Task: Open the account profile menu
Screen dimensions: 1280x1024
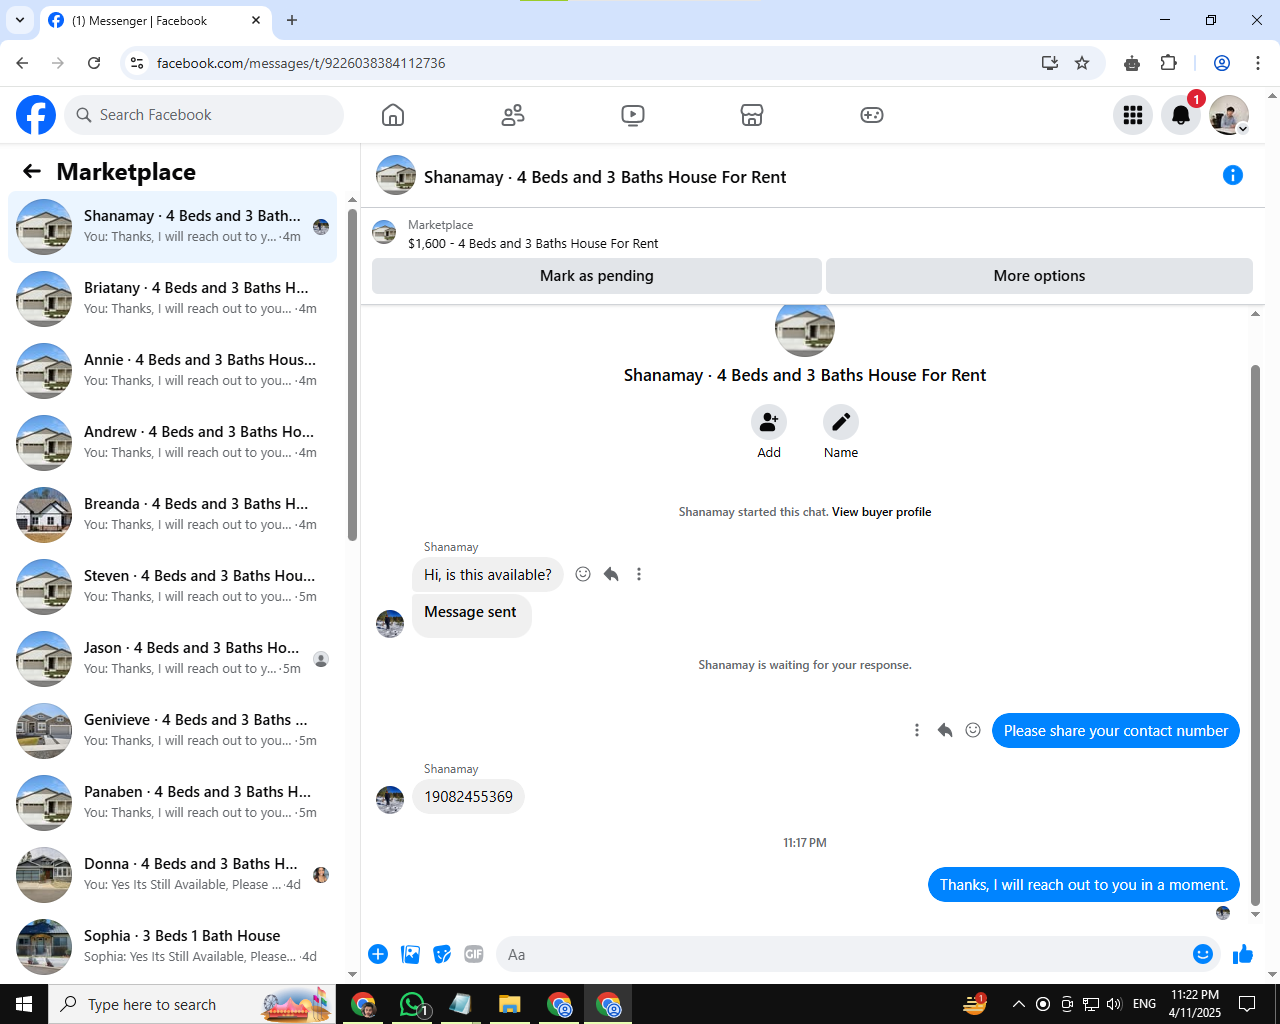Action: [x=1229, y=115]
